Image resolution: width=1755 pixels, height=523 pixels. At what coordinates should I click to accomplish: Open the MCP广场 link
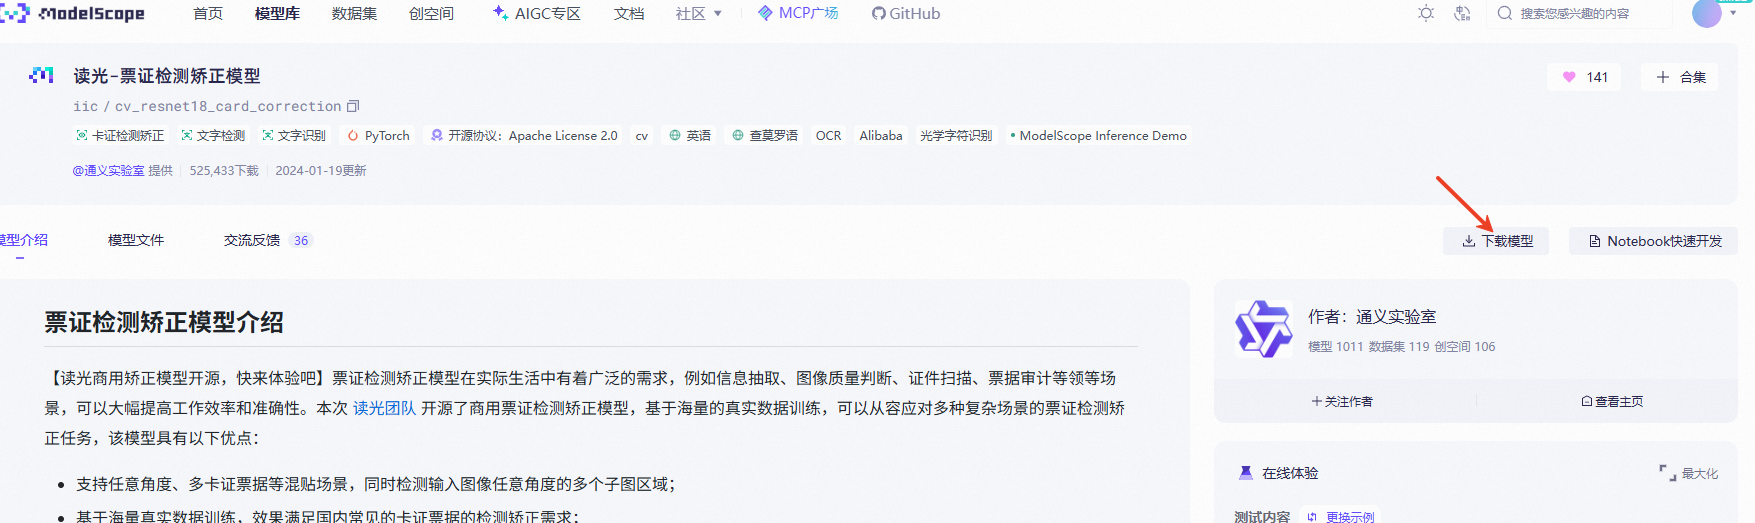[x=798, y=13]
